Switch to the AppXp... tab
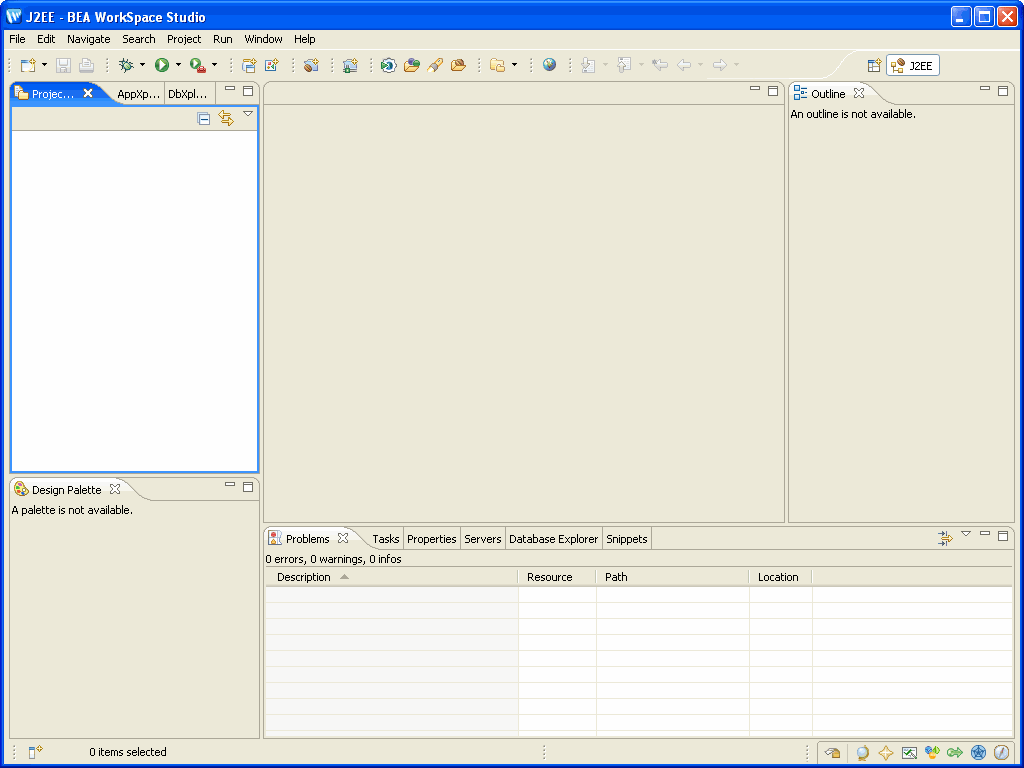This screenshot has height=768, width=1024. click(138, 94)
